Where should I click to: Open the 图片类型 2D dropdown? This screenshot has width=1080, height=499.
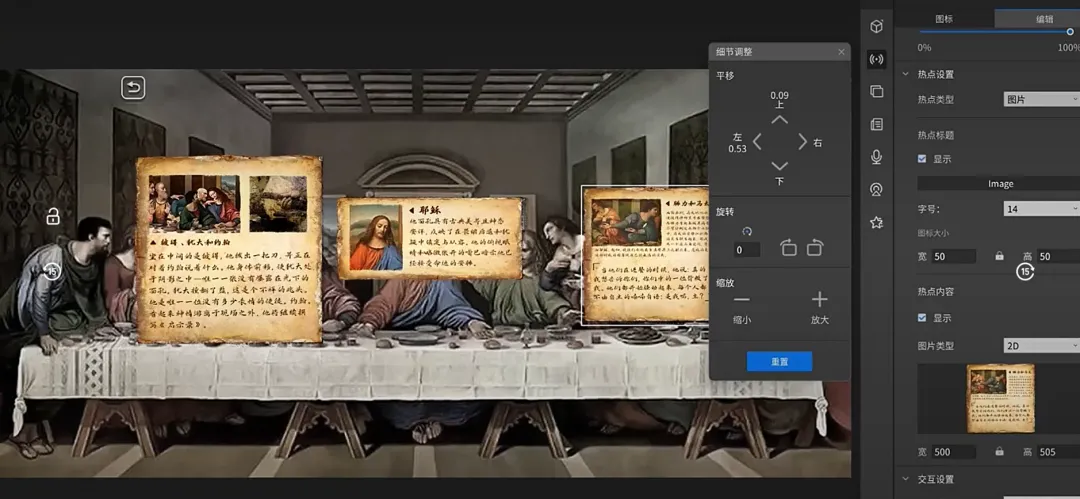(x=1041, y=345)
